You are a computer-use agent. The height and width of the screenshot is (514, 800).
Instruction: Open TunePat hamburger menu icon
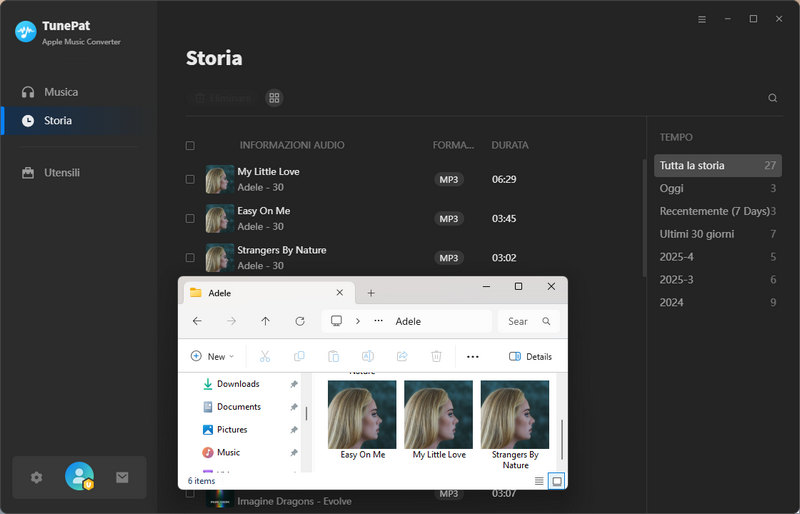[702, 19]
